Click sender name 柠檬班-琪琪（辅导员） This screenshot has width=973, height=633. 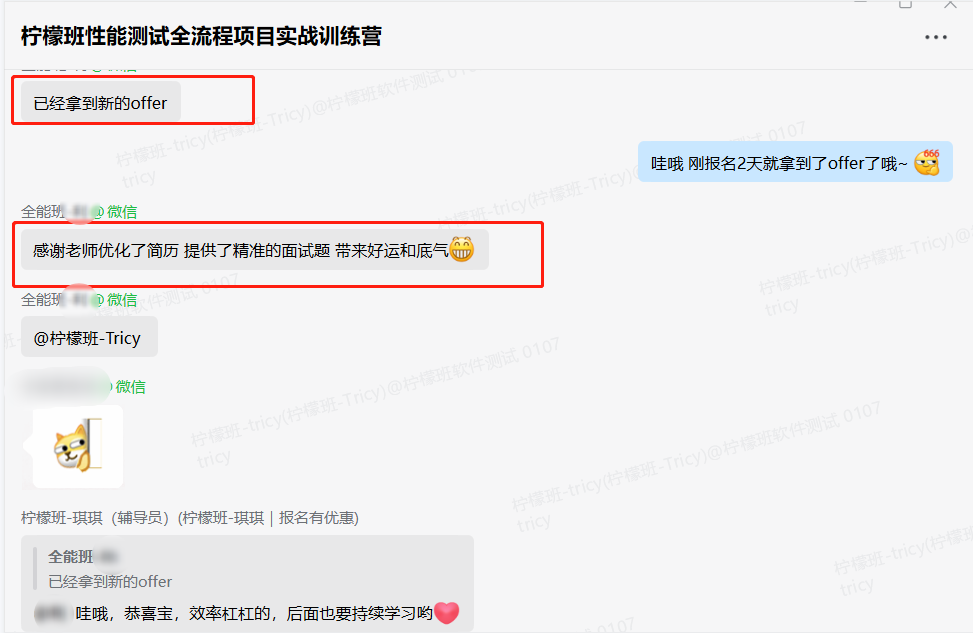pos(95,518)
